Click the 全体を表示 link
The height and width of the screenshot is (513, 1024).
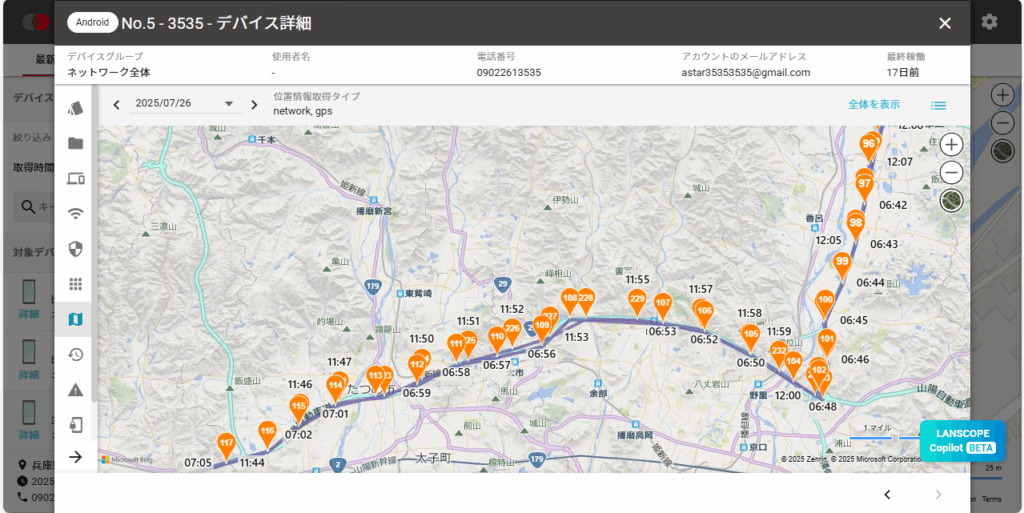[873, 105]
